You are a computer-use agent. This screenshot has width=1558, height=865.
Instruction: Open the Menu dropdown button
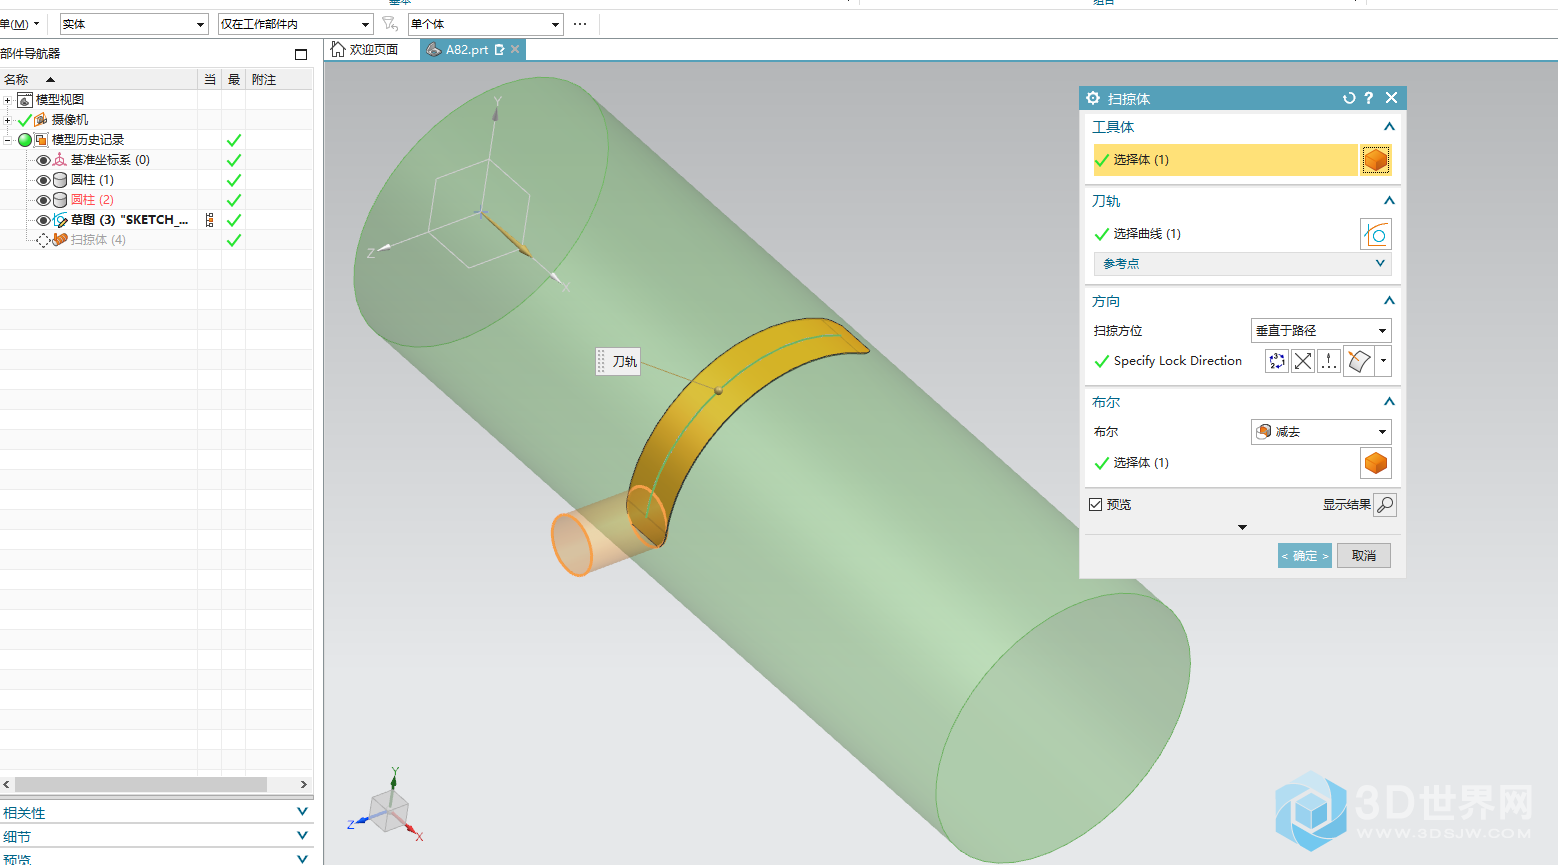pos(19,24)
